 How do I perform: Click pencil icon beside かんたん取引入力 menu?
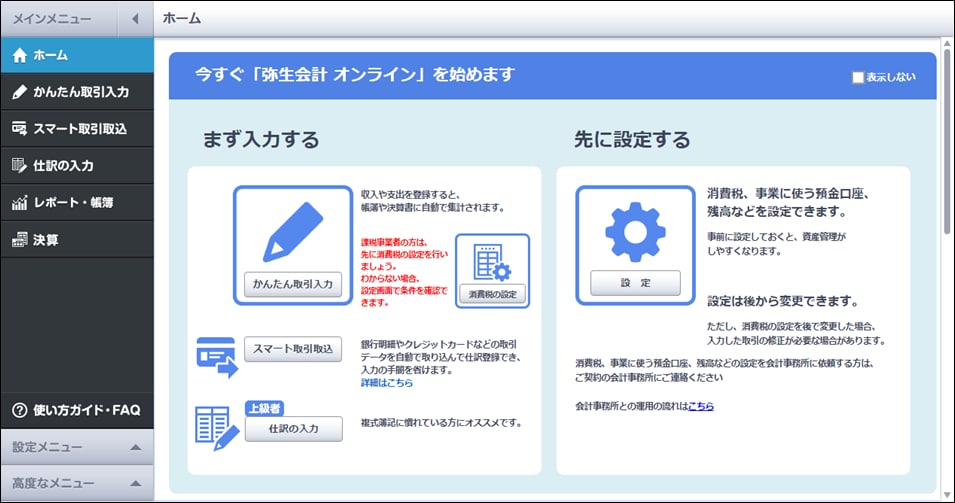pos(19,92)
